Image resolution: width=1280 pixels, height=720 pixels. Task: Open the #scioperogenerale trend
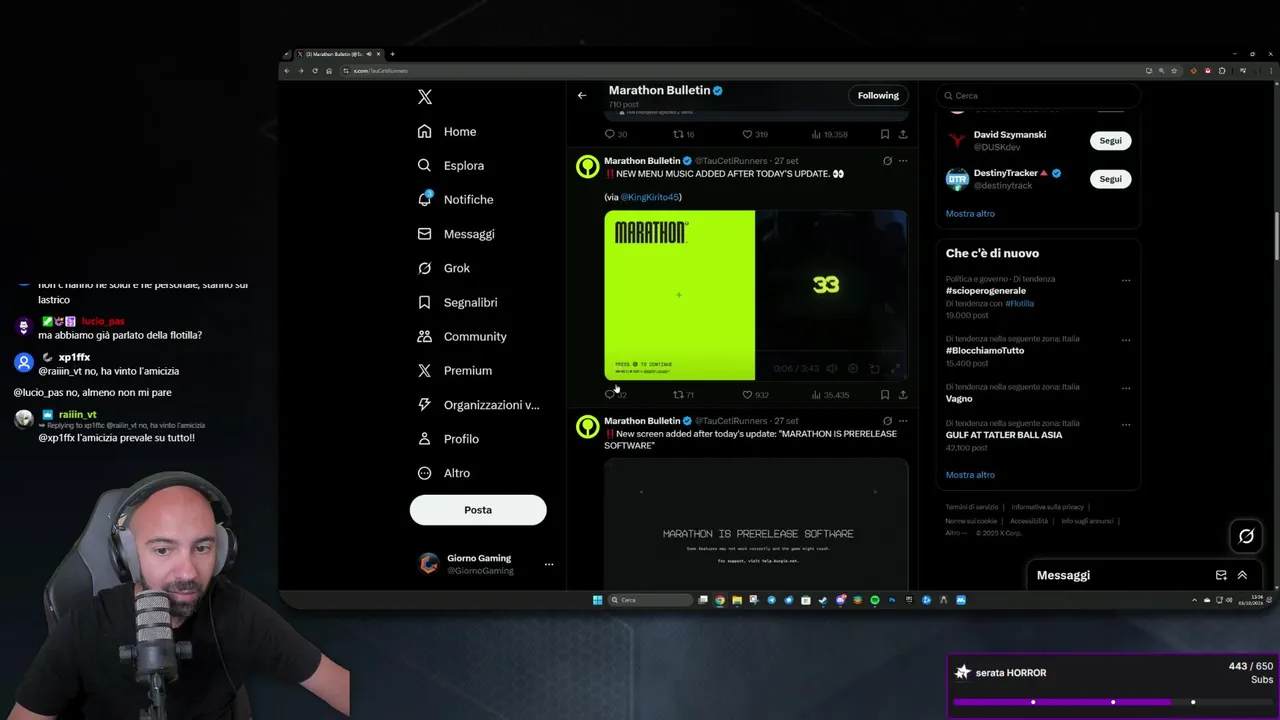tap(986, 291)
